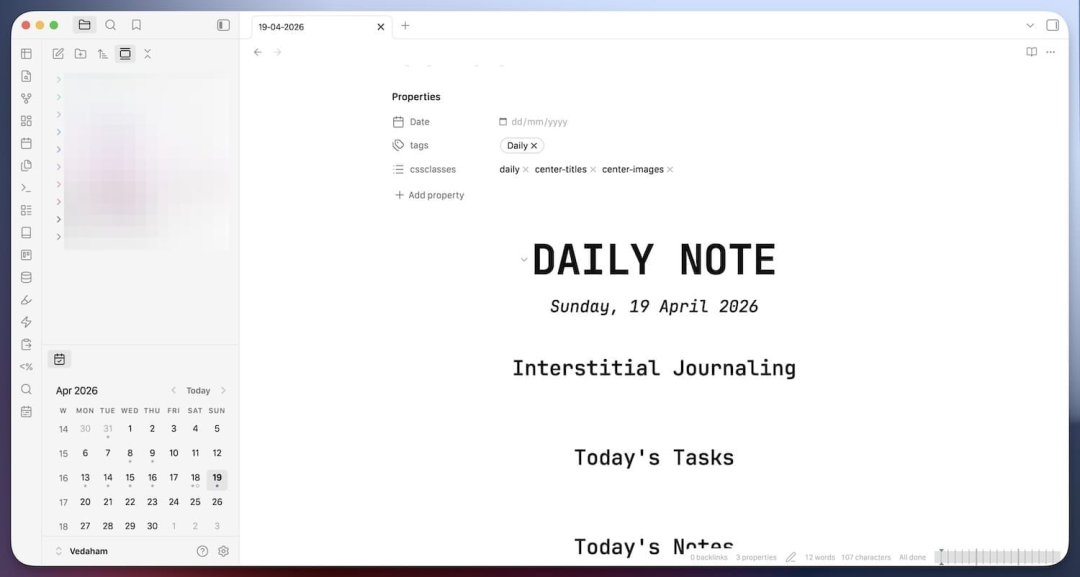Fold the DAILY NOTE heading chevron
The width and height of the screenshot is (1080, 577).
point(523,260)
